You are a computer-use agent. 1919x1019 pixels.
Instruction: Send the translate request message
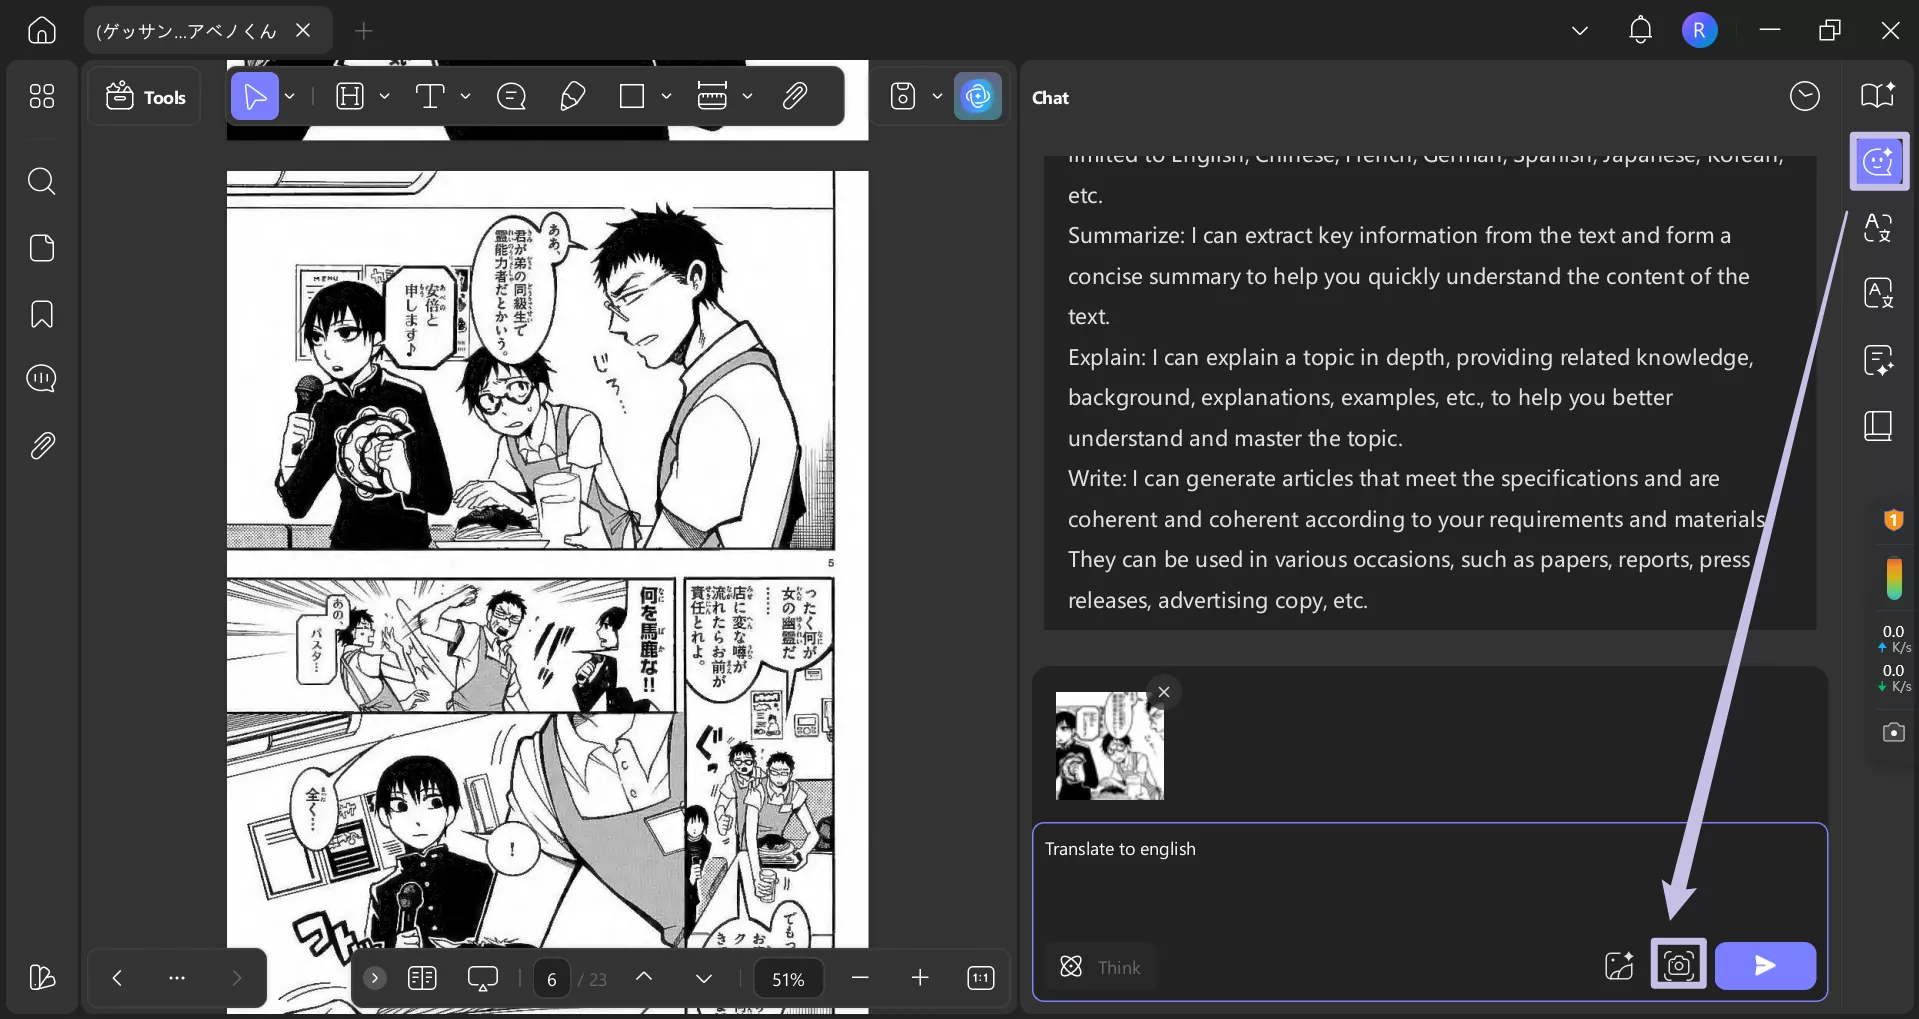click(x=1763, y=965)
